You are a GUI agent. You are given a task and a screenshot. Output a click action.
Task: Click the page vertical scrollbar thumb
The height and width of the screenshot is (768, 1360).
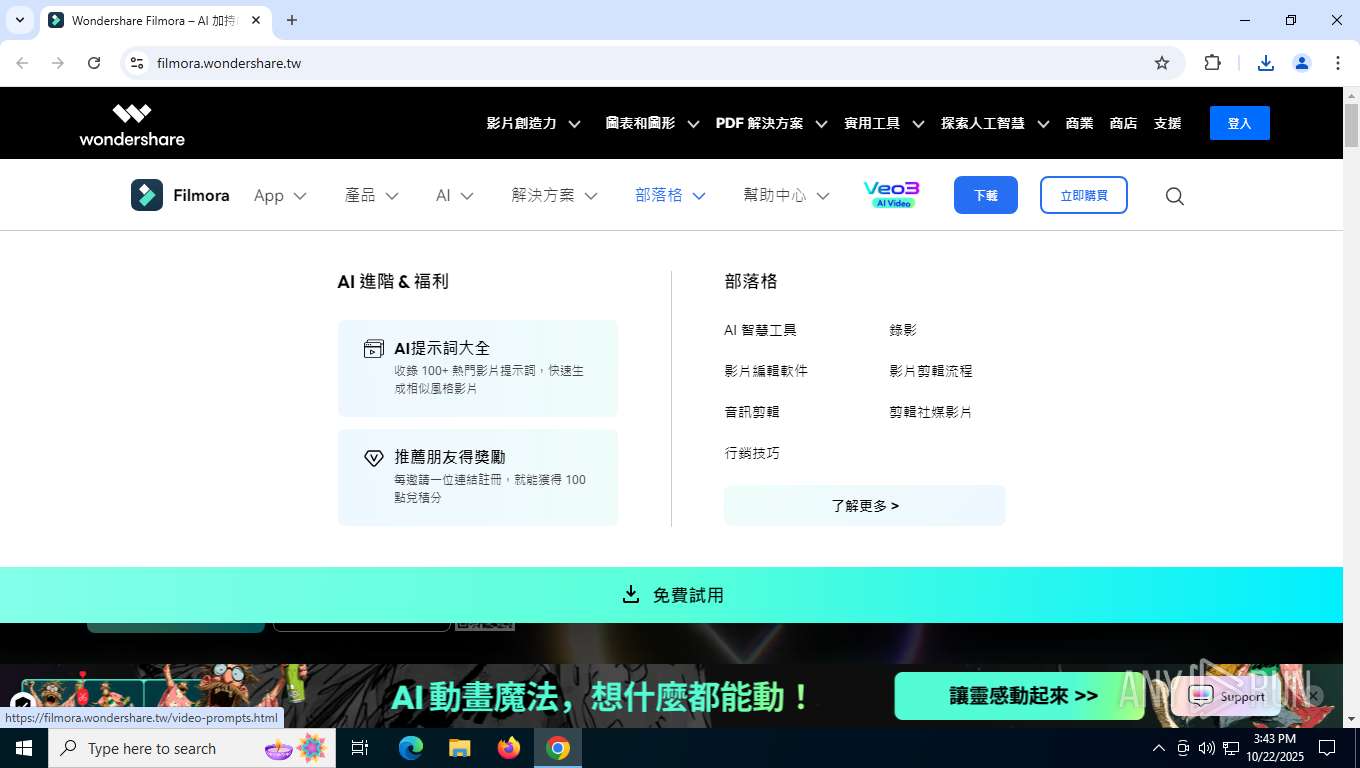1351,125
